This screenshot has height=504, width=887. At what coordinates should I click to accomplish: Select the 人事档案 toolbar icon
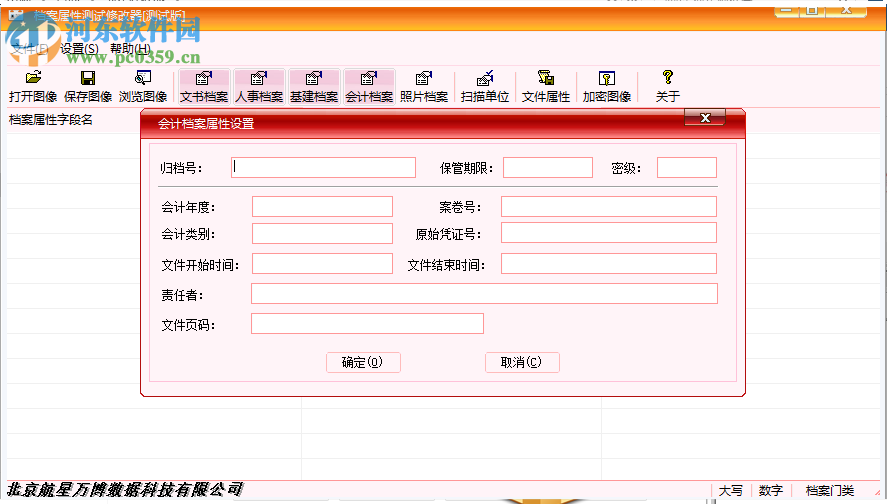[259, 87]
